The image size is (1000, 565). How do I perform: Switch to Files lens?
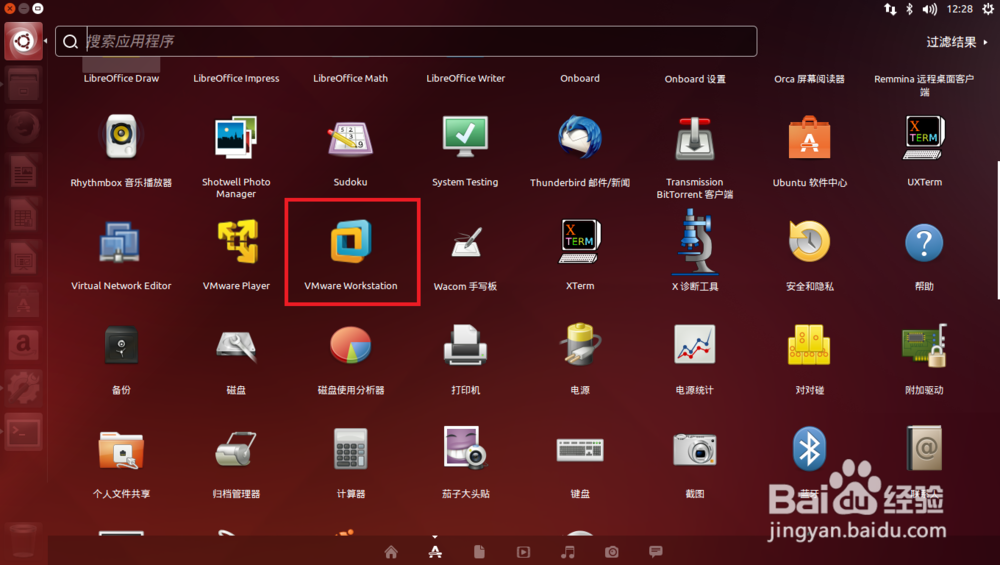pos(479,552)
